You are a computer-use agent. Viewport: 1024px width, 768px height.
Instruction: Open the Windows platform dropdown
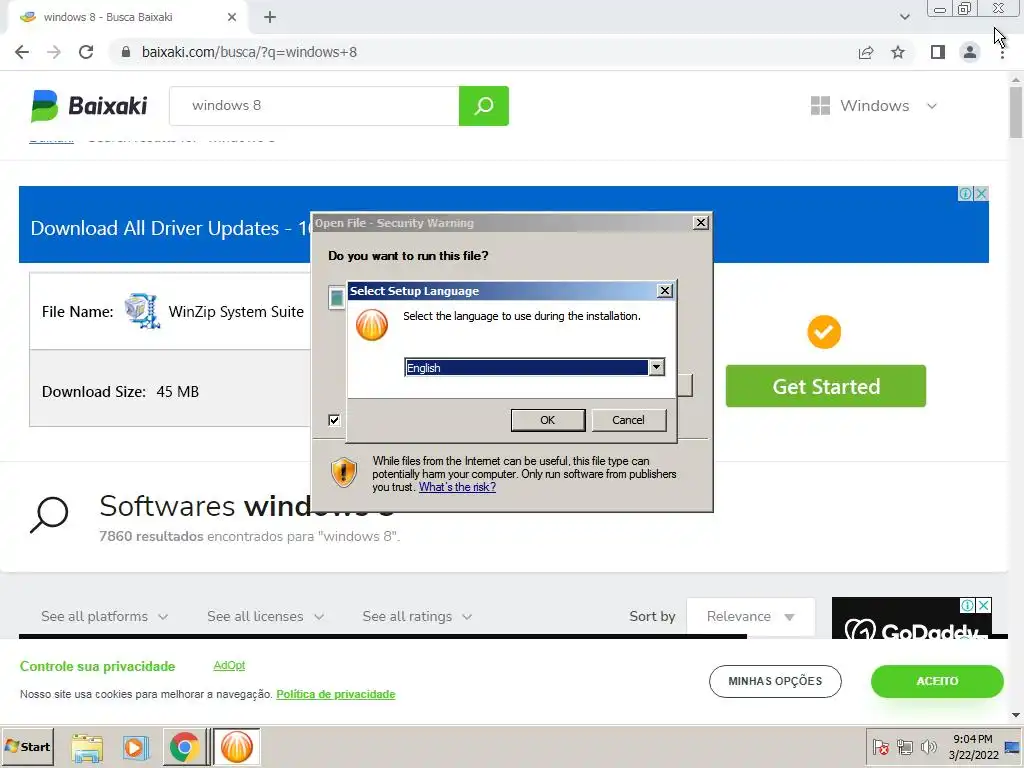[873, 106]
